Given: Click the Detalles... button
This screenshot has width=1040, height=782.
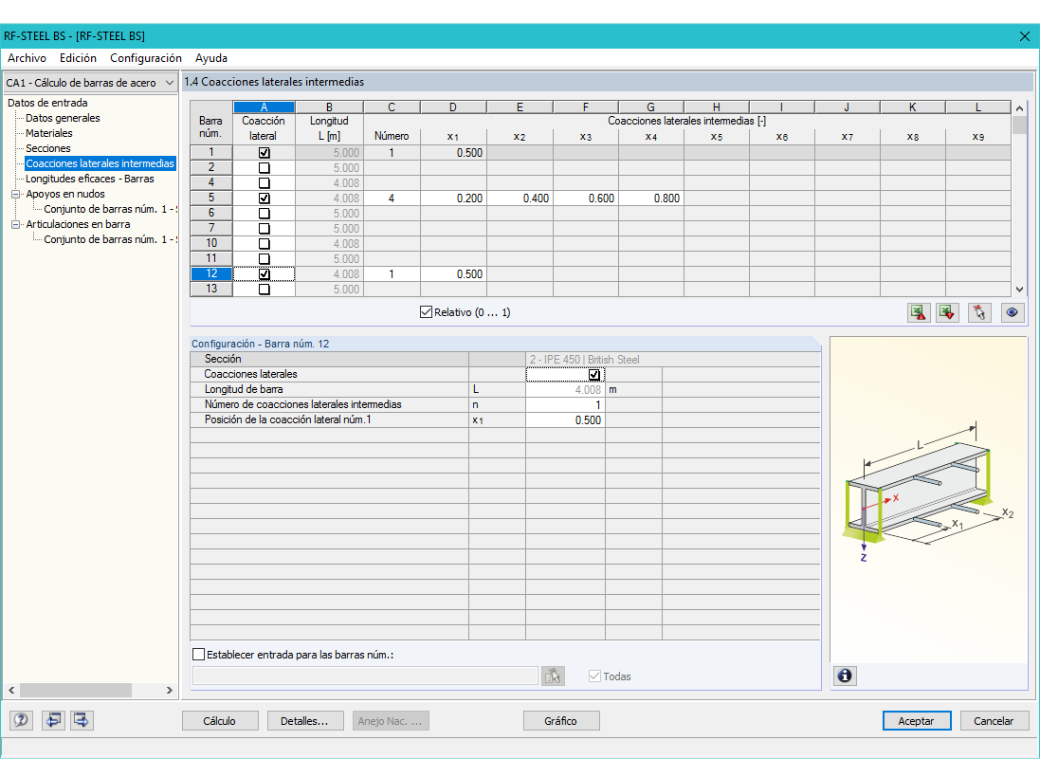Looking at the screenshot, I should pos(304,721).
